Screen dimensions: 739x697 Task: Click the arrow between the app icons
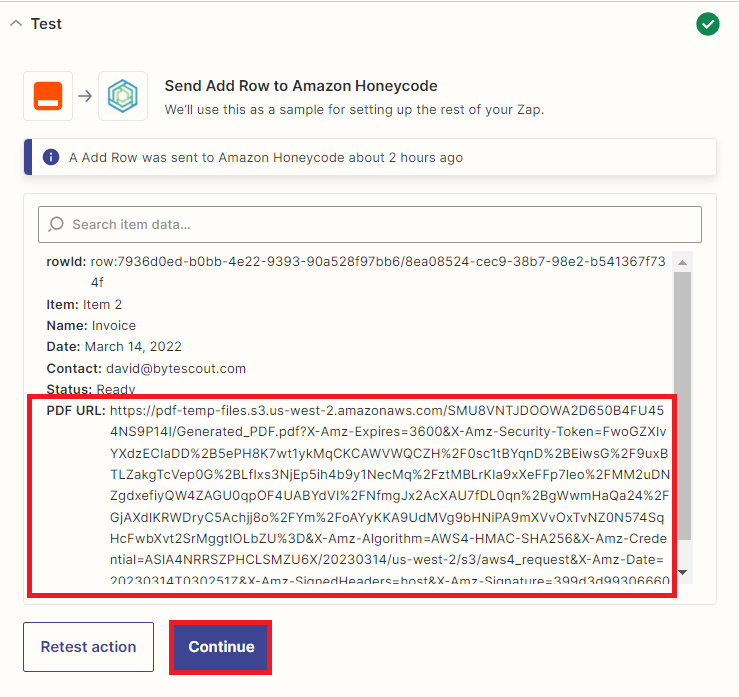(x=85, y=96)
